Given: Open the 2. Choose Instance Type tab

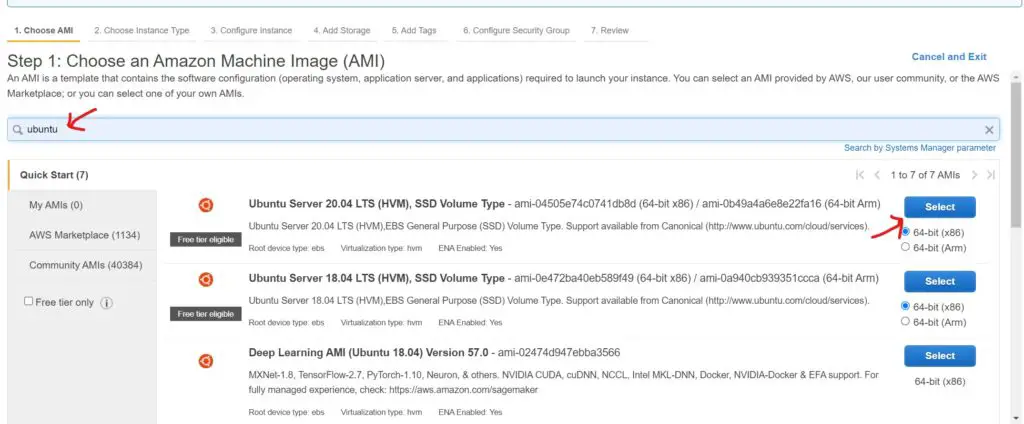Looking at the screenshot, I should point(142,31).
